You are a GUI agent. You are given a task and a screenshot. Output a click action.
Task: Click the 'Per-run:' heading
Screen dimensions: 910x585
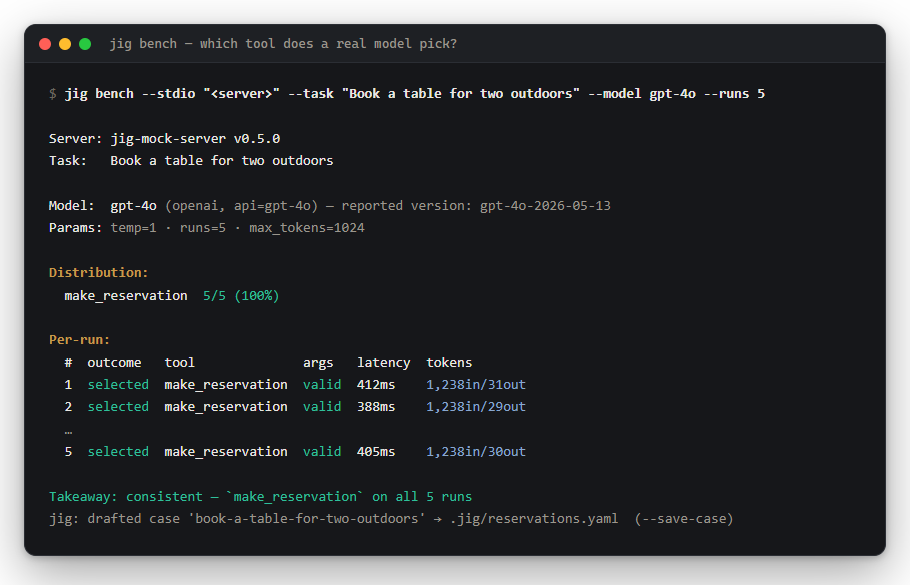(x=80, y=340)
